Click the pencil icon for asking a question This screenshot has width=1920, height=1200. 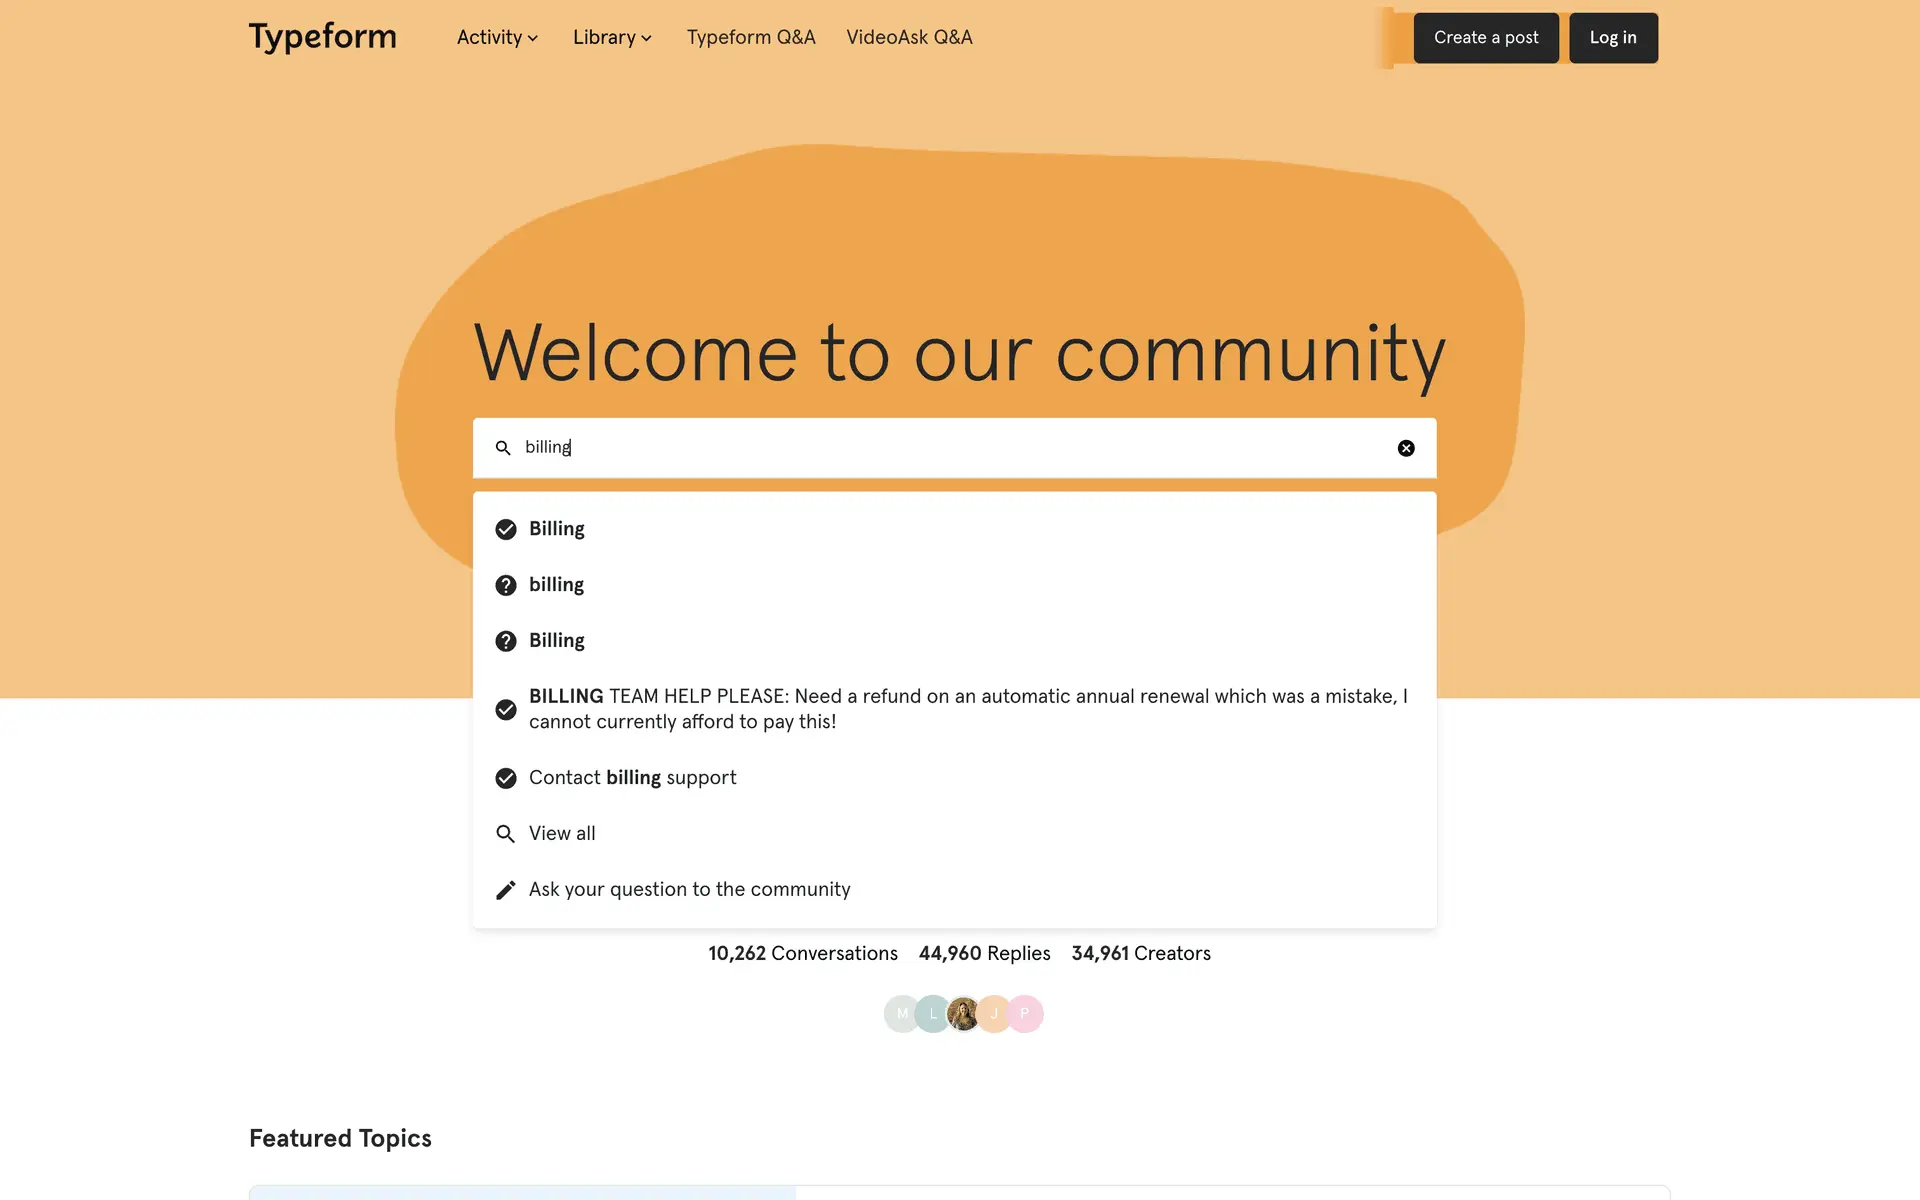point(506,890)
